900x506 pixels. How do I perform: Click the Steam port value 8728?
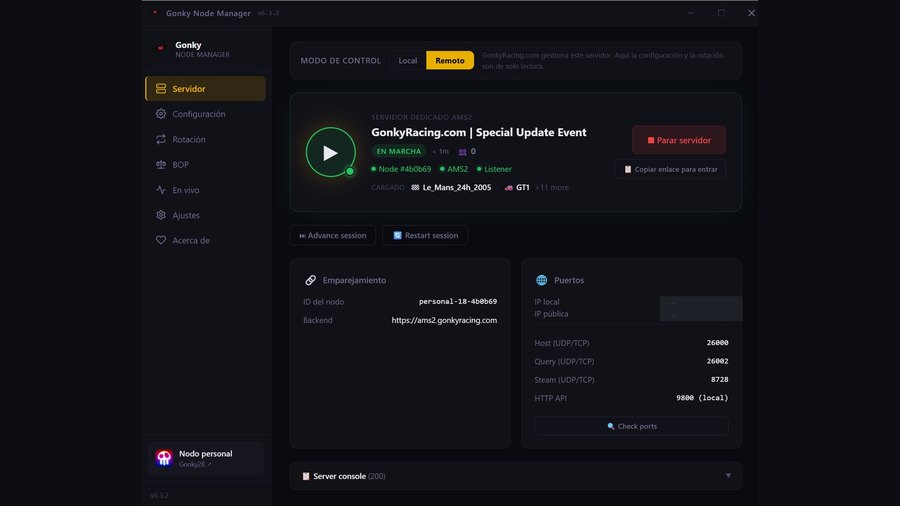click(720, 379)
